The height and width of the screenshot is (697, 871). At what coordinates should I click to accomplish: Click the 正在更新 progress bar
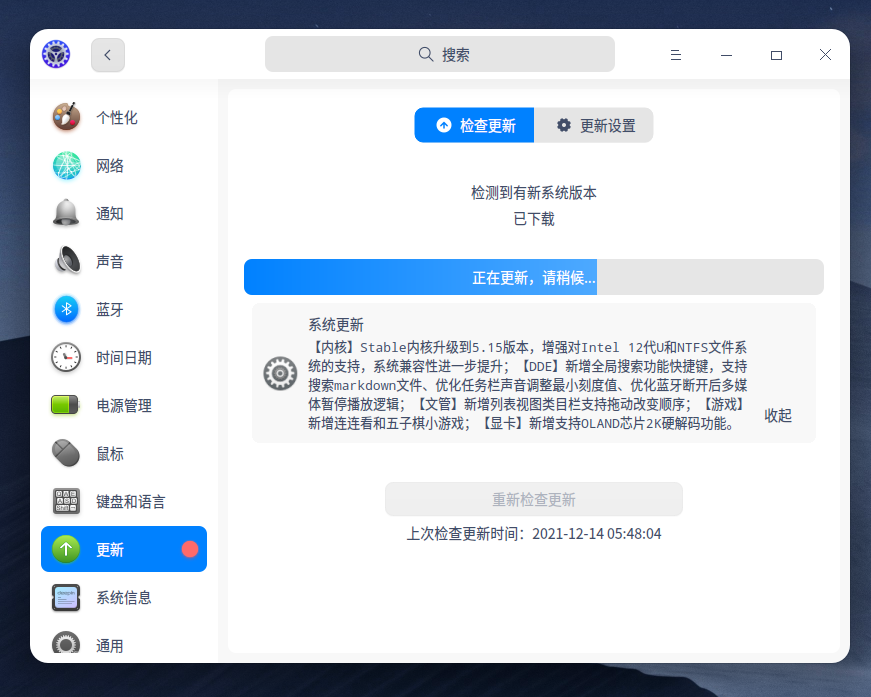[534, 277]
